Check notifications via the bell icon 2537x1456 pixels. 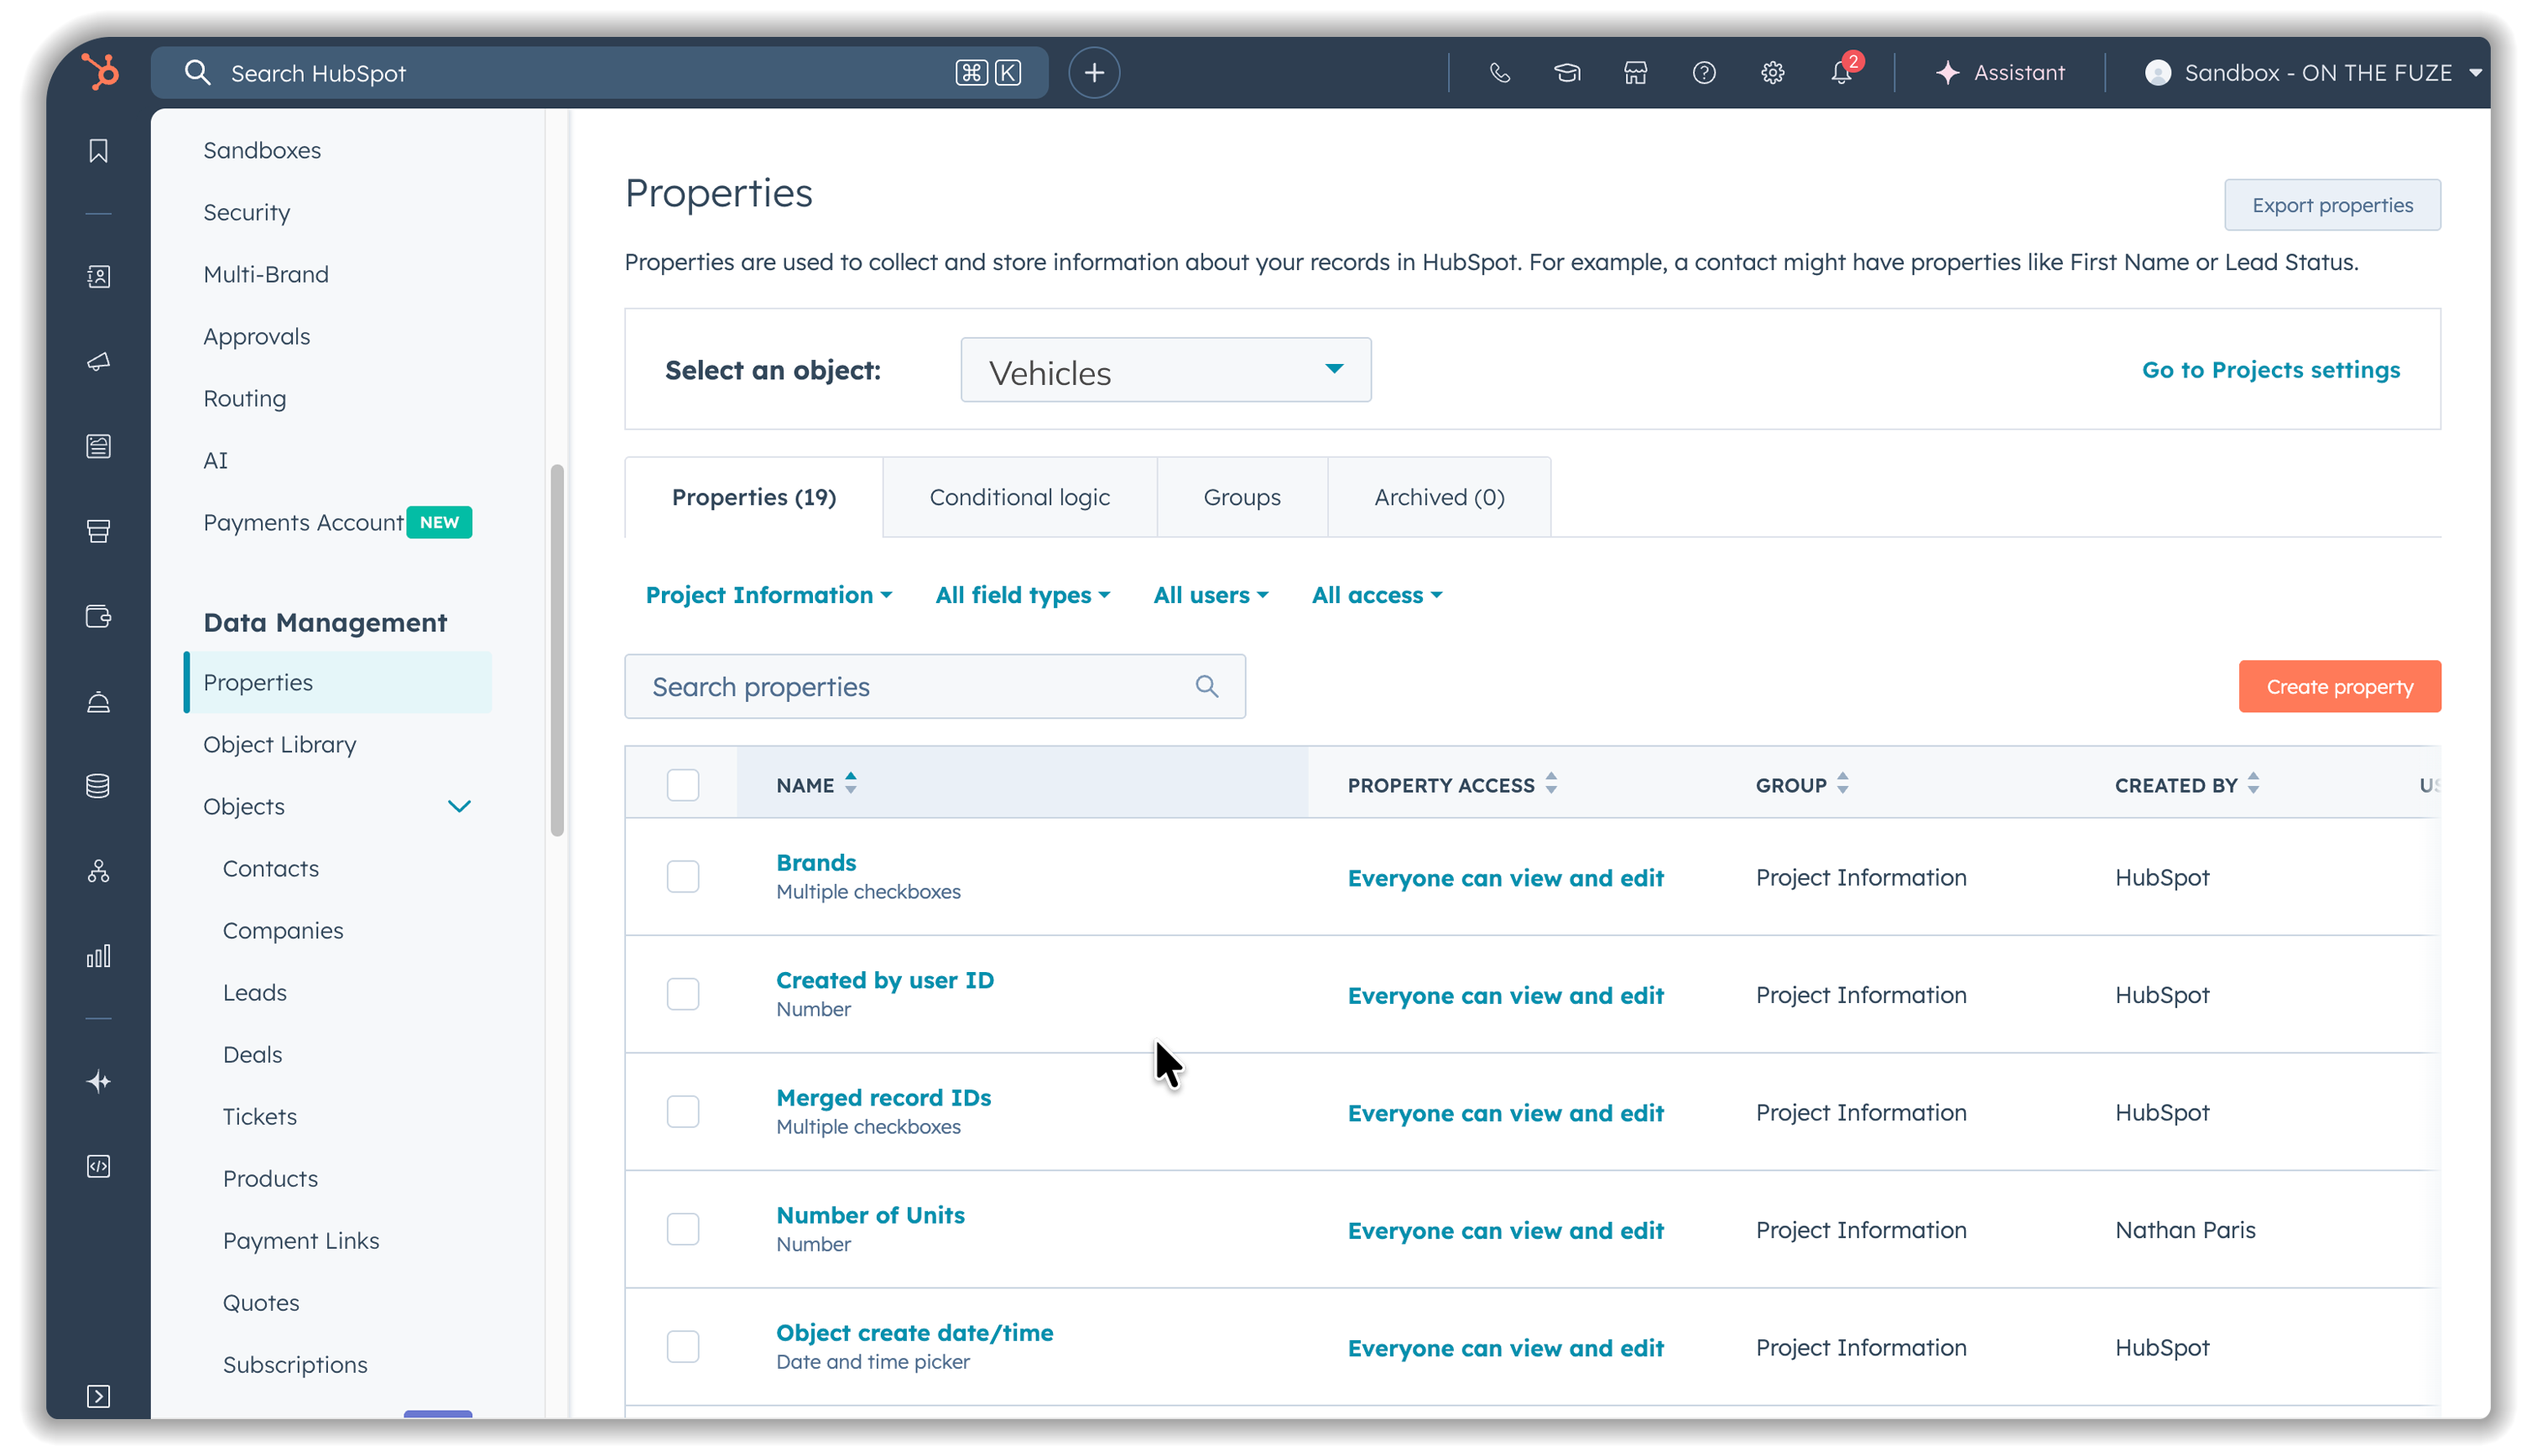point(1841,72)
